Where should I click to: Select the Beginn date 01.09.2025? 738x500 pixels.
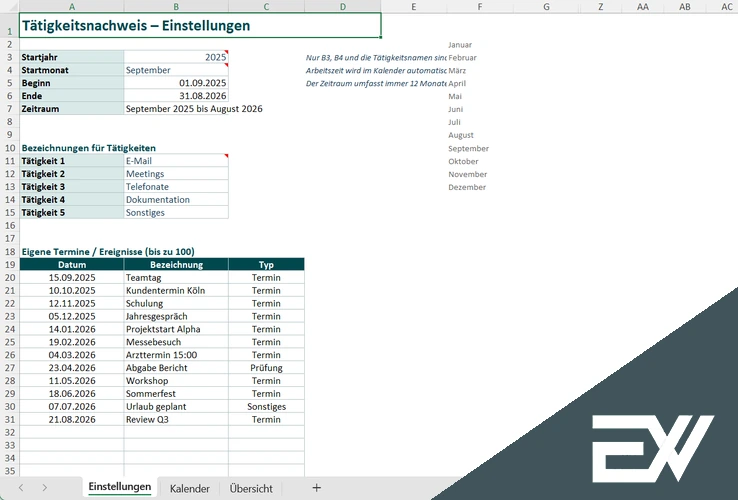tap(176, 83)
